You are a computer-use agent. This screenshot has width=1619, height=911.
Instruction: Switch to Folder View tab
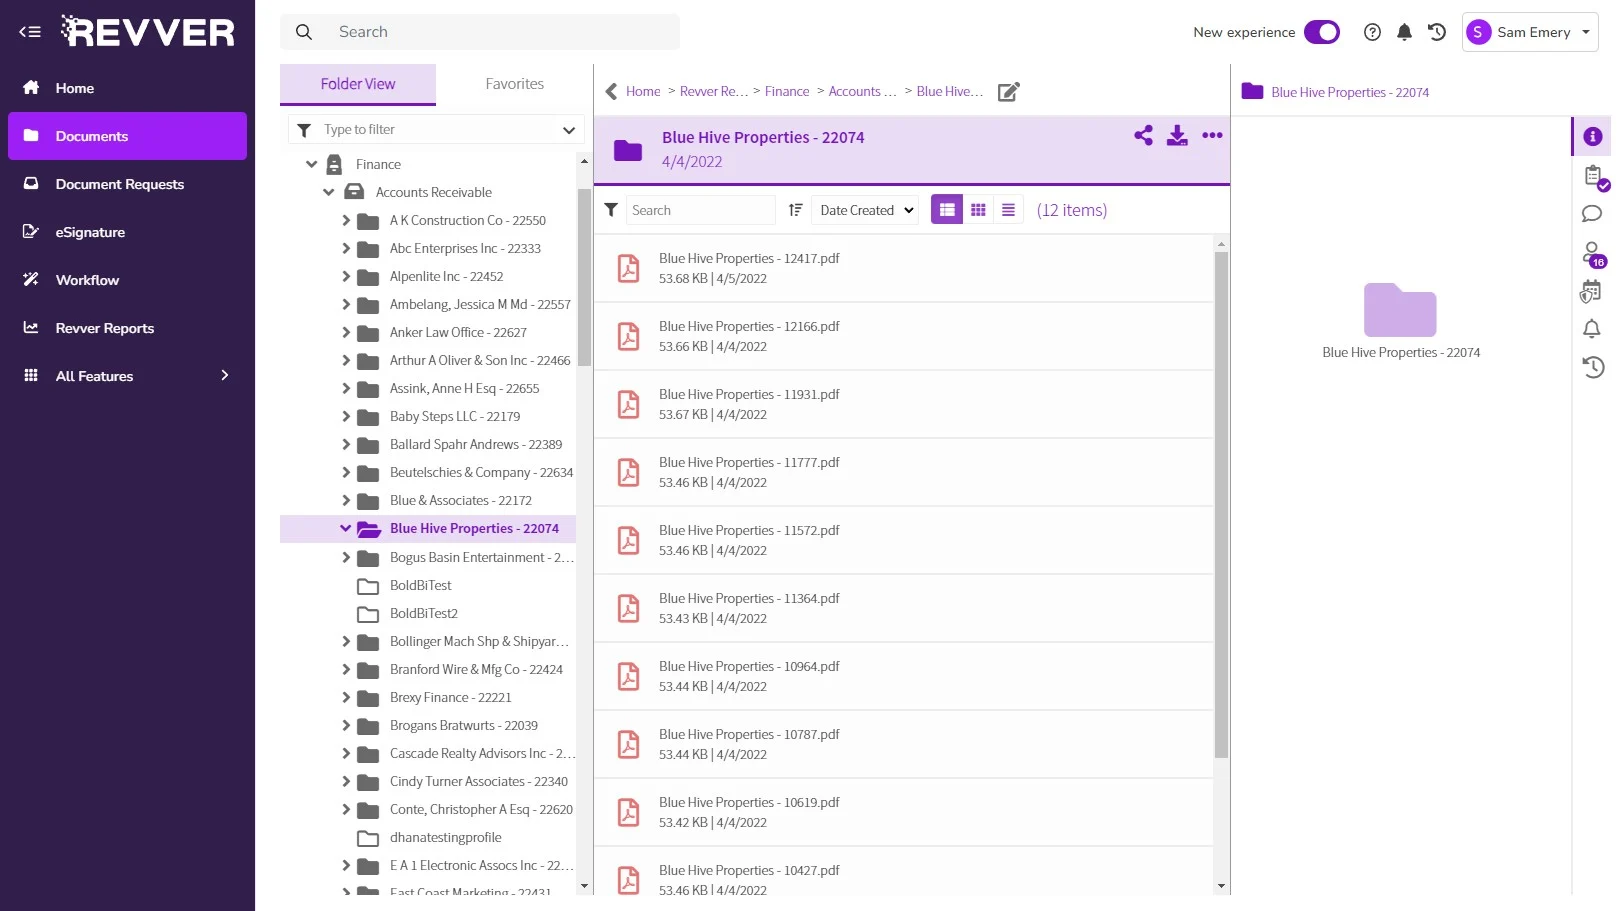[358, 84]
